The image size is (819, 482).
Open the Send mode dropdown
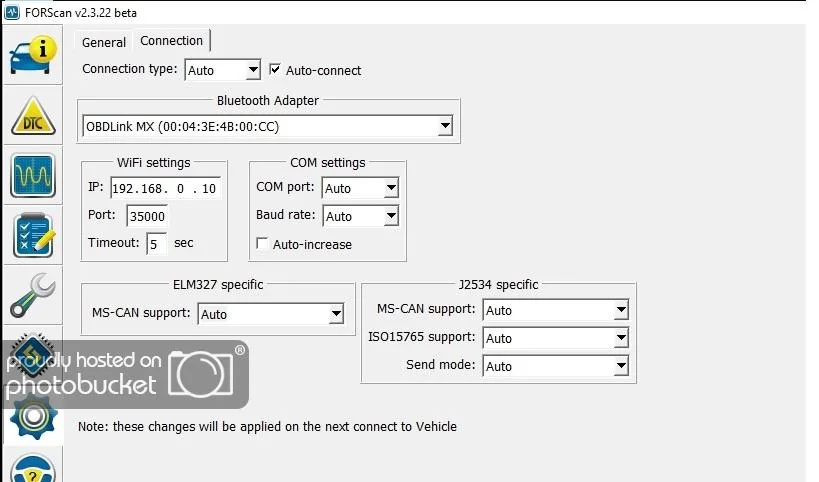point(556,366)
